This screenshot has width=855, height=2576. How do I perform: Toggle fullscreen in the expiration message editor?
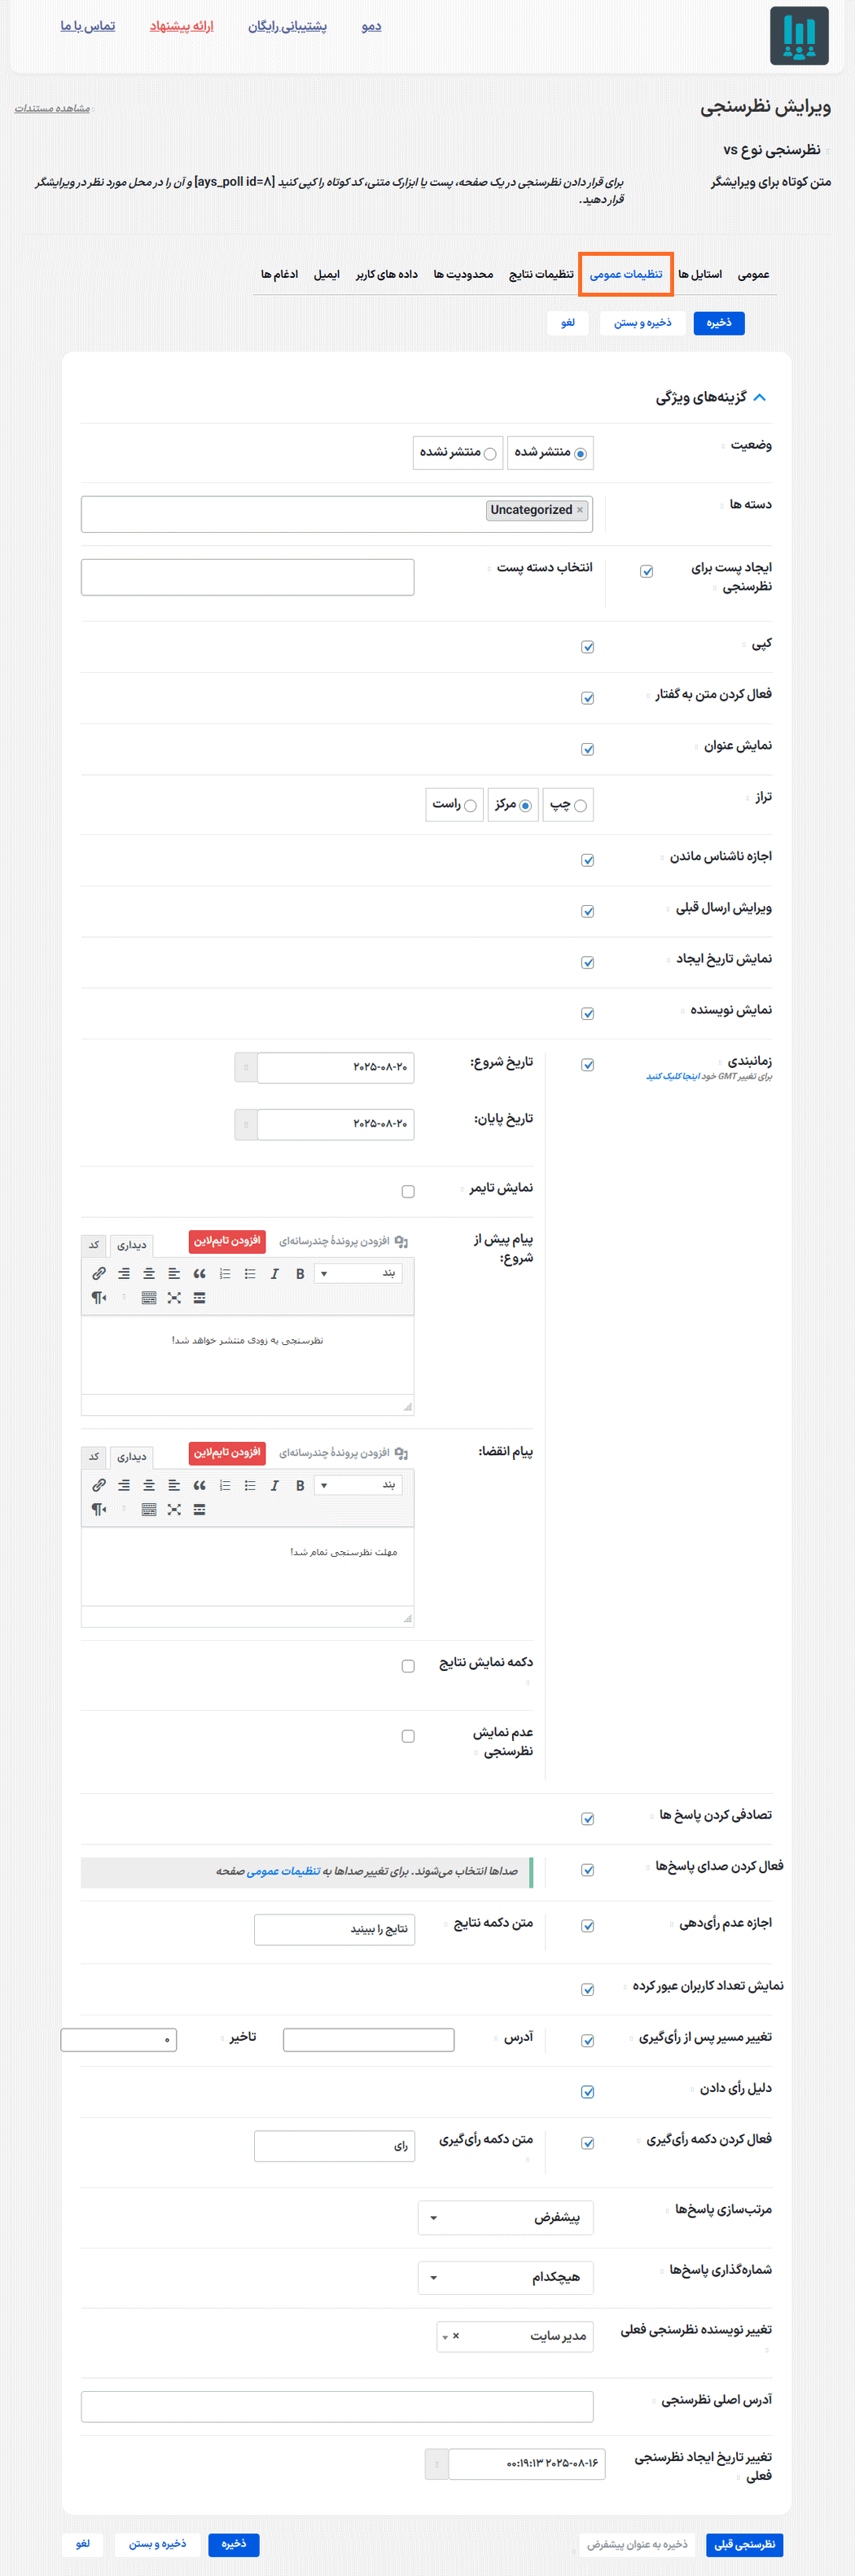[174, 1509]
